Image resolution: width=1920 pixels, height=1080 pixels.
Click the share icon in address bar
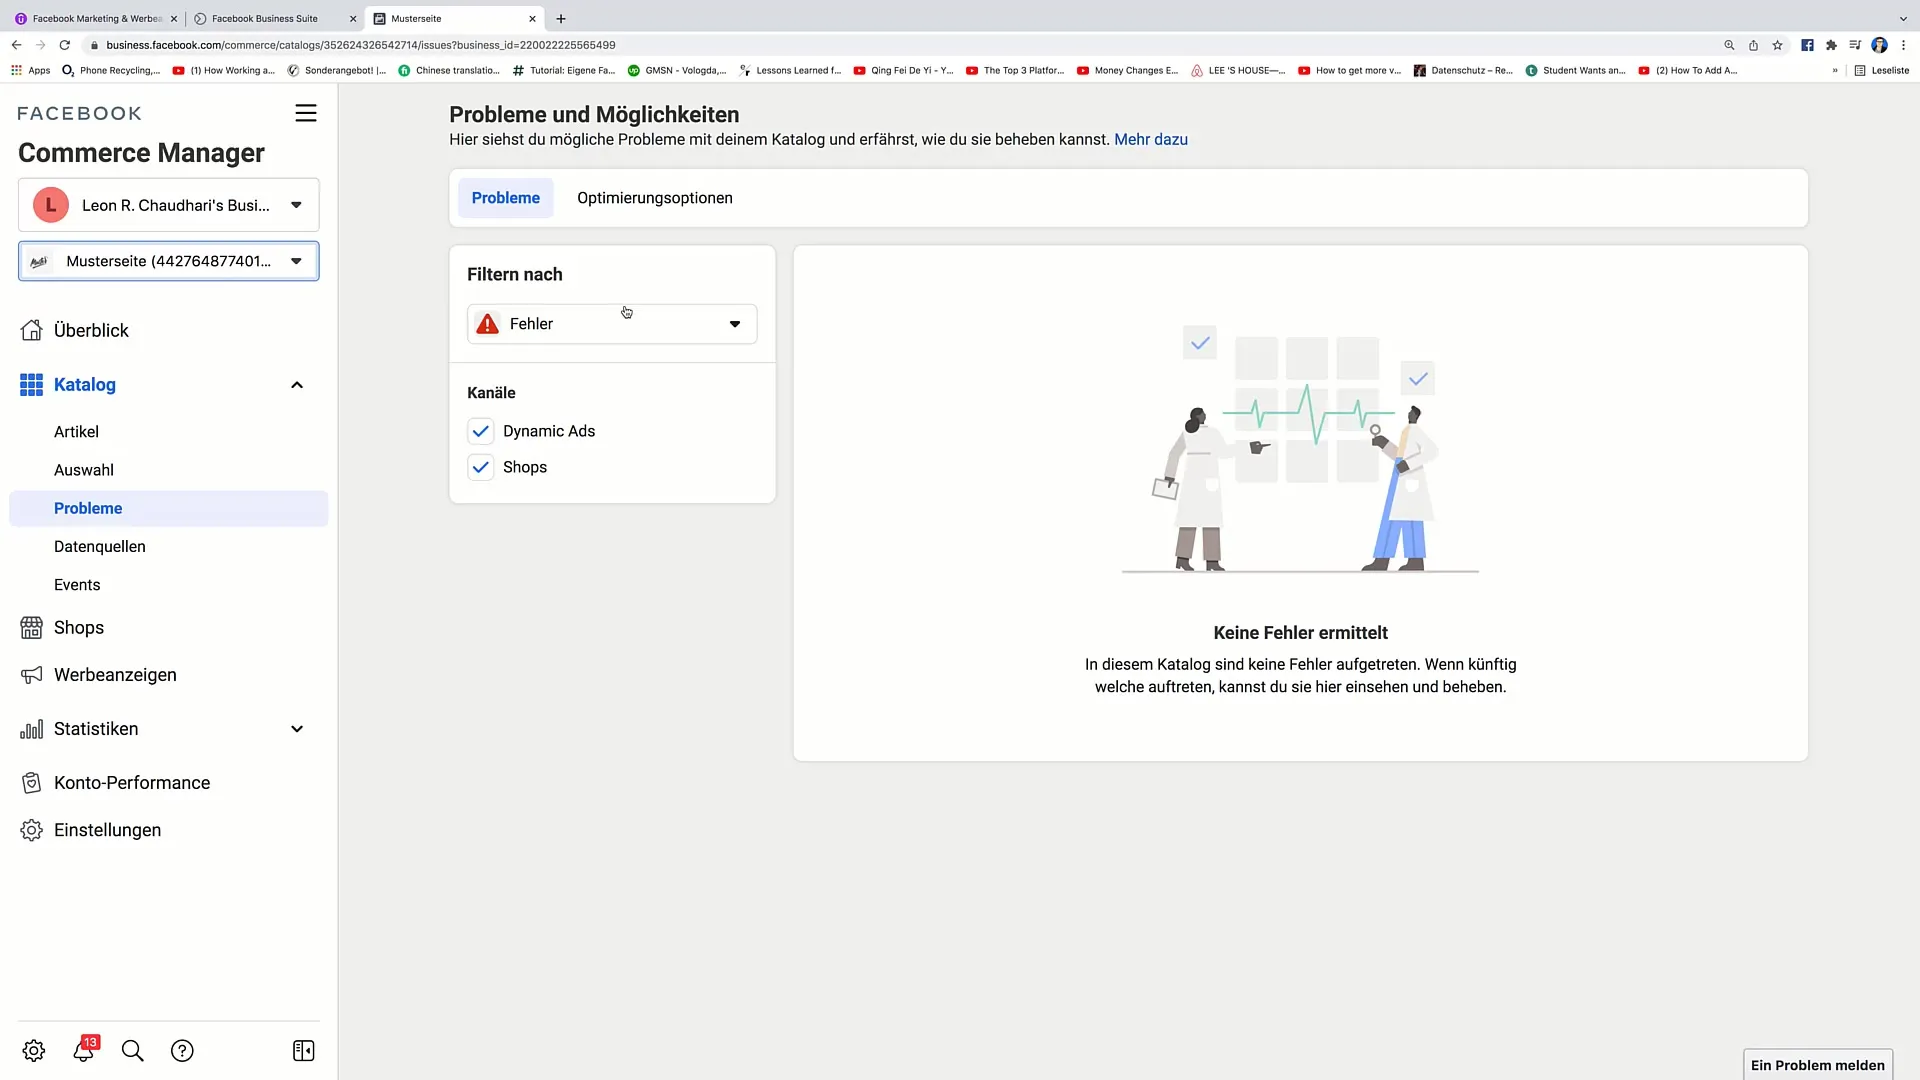point(1753,45)
